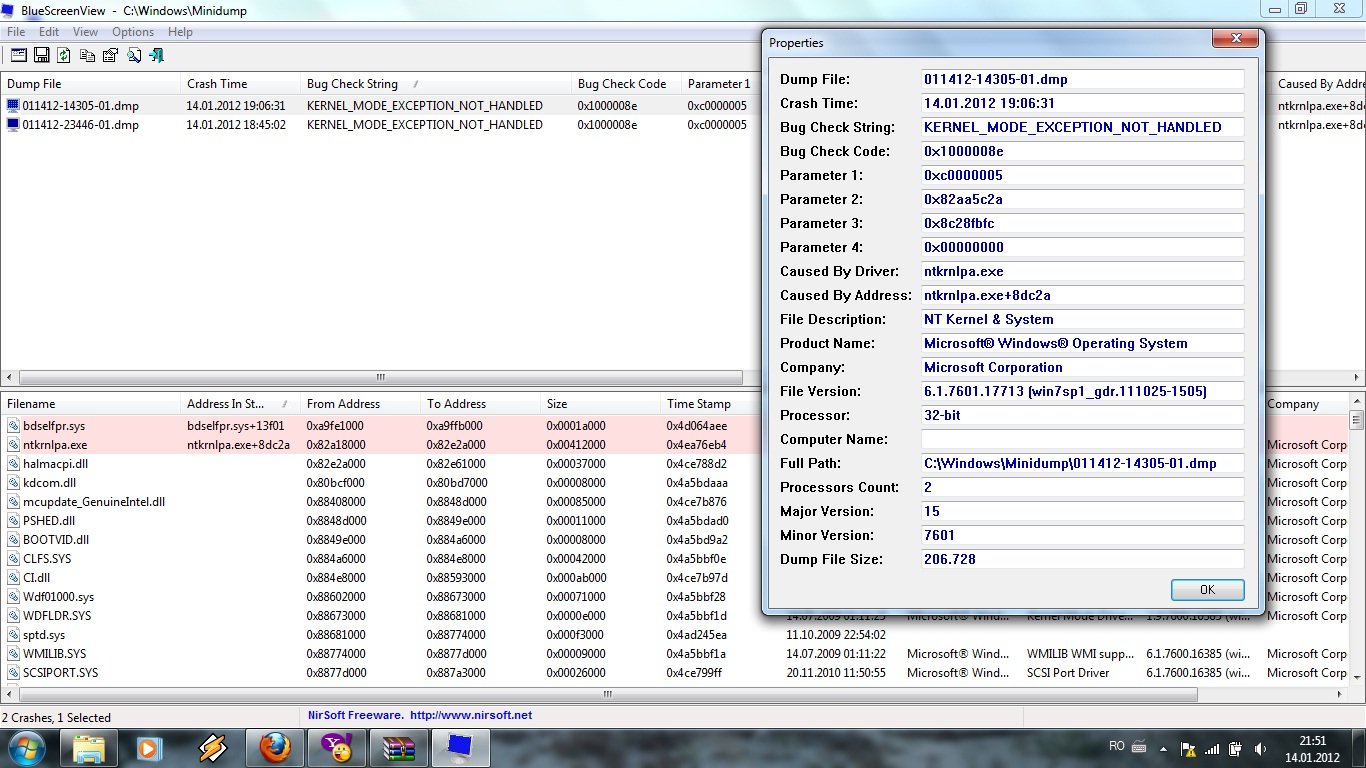The image size is (1366, 768).
Task: Sort by Bug Check String column header
Action: pos(435,84)
